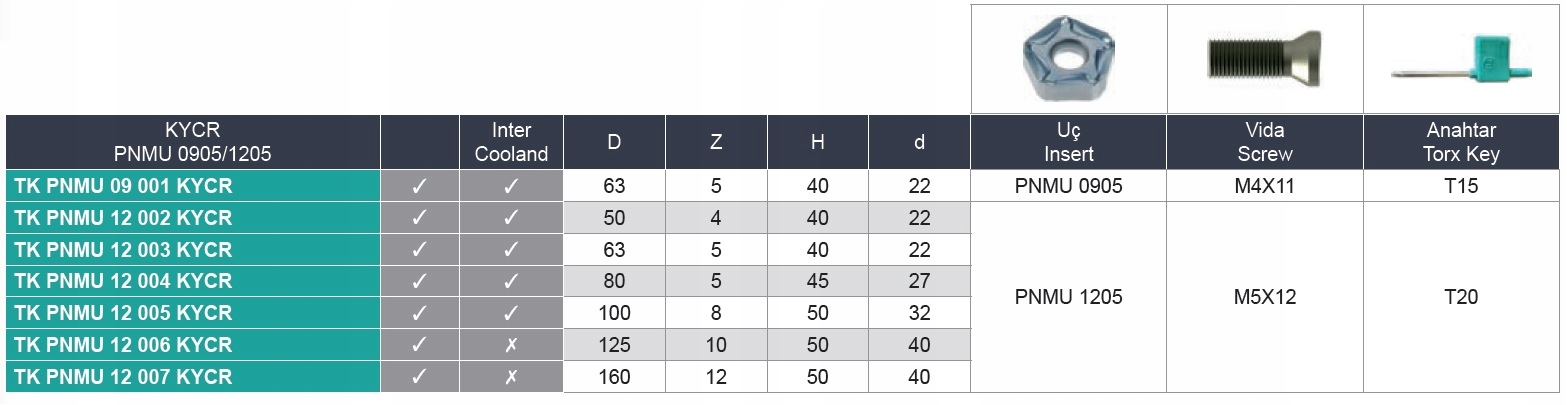Click the T20 Torx key cell
Screen dimensions: 1567x405
tap(1461, 297)
